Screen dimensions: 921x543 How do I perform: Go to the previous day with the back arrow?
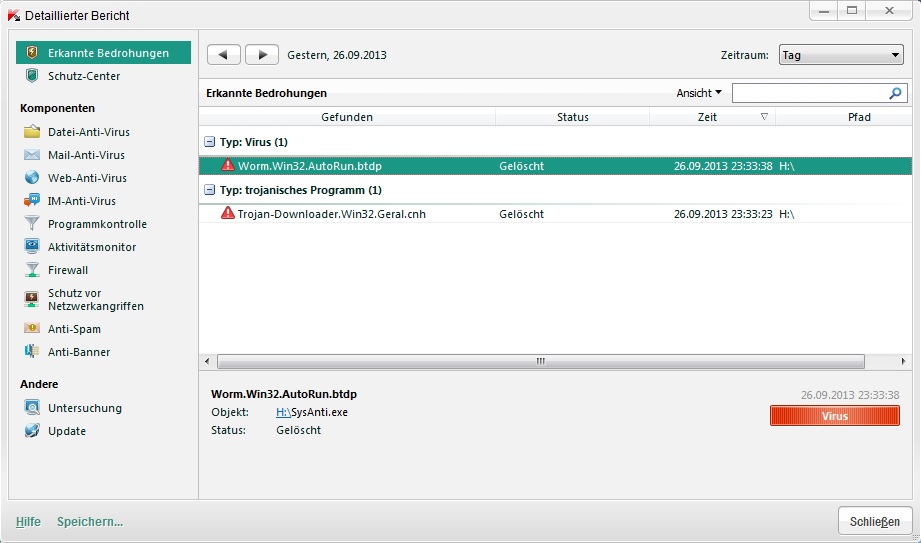click(224, 55)
